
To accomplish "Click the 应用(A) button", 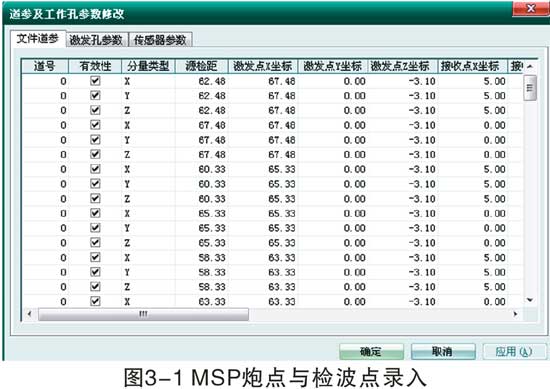I will (514, 351).
